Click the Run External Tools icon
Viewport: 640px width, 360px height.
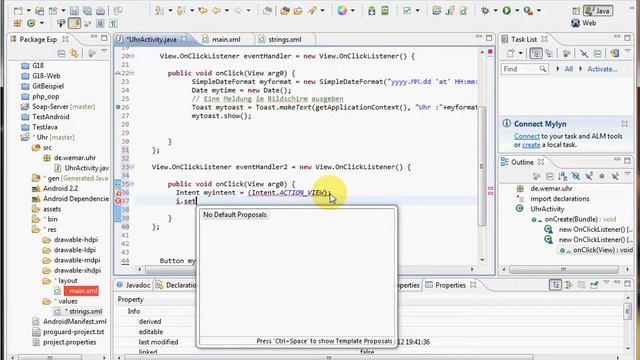pos(528,11)
